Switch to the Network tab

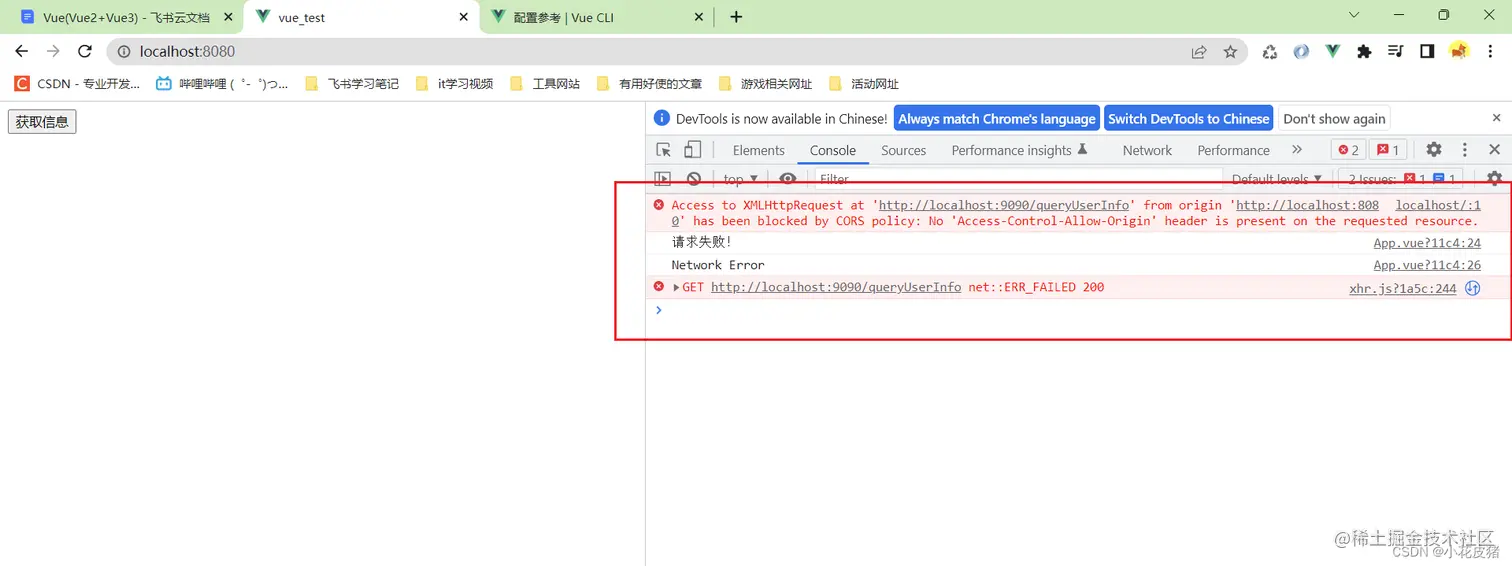[1147, 150]
